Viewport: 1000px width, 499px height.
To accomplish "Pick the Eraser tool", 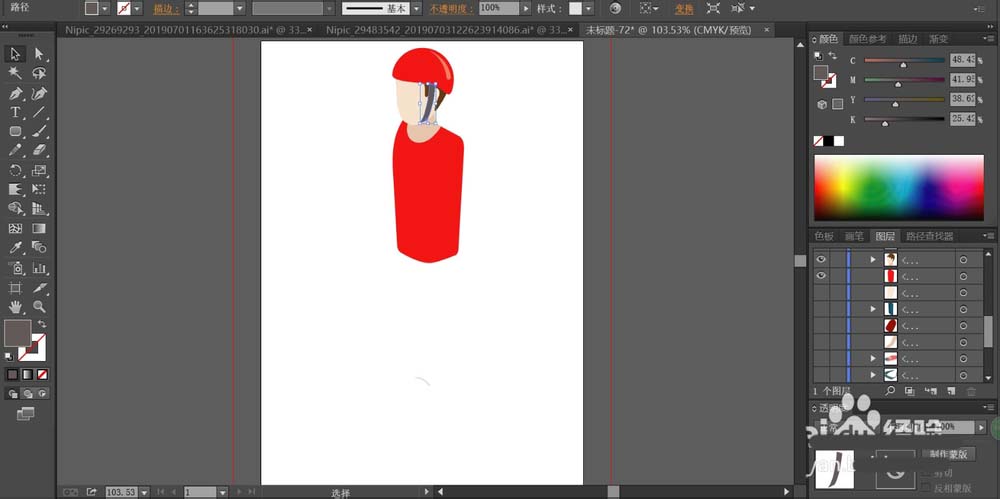I will pos(40,150).
